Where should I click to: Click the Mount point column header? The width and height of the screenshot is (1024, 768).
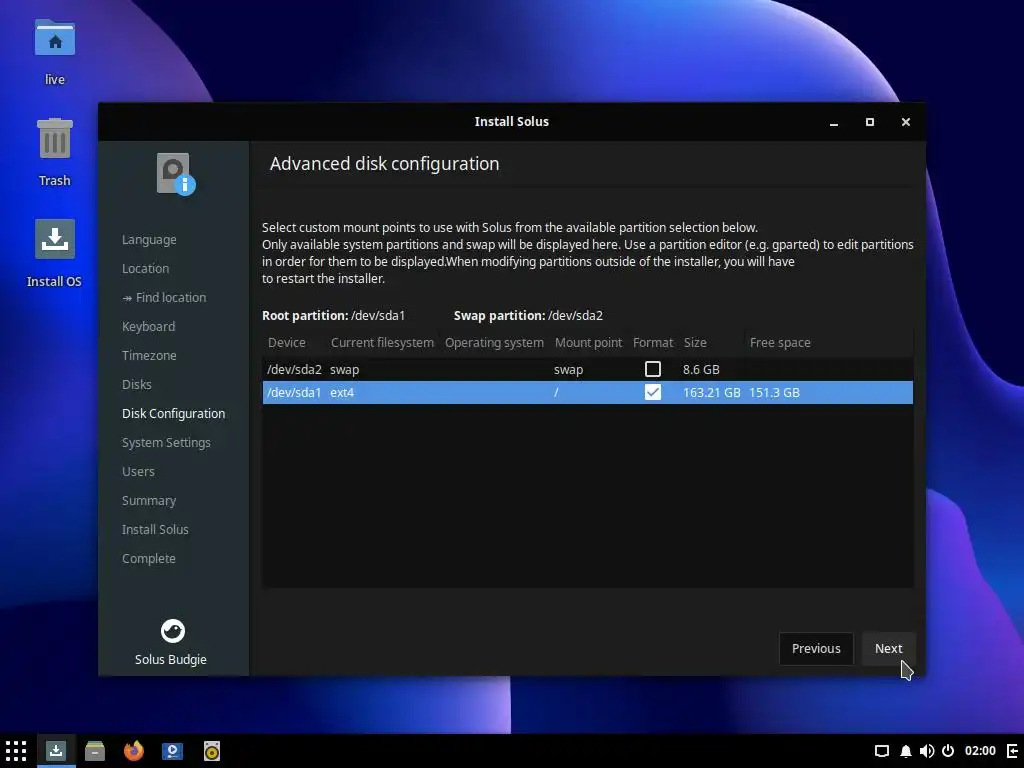588,342
